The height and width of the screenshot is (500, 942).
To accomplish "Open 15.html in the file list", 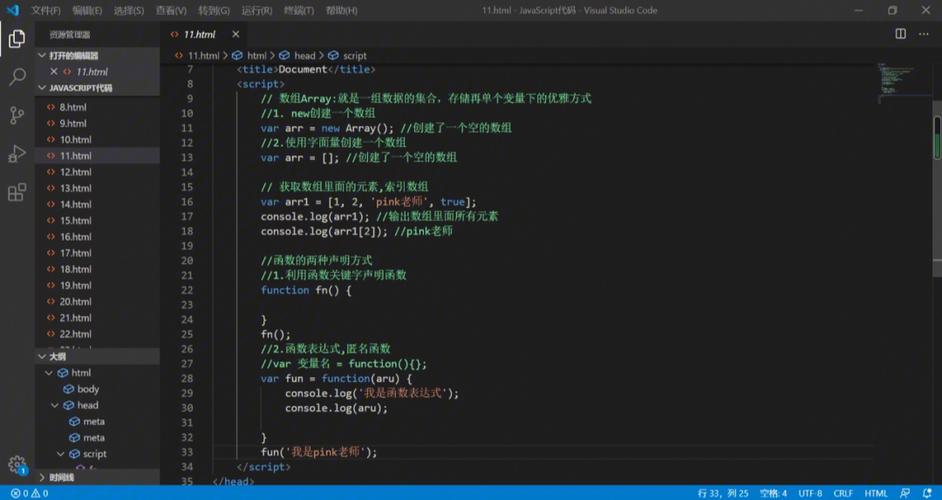I will [x=97, y=221].
